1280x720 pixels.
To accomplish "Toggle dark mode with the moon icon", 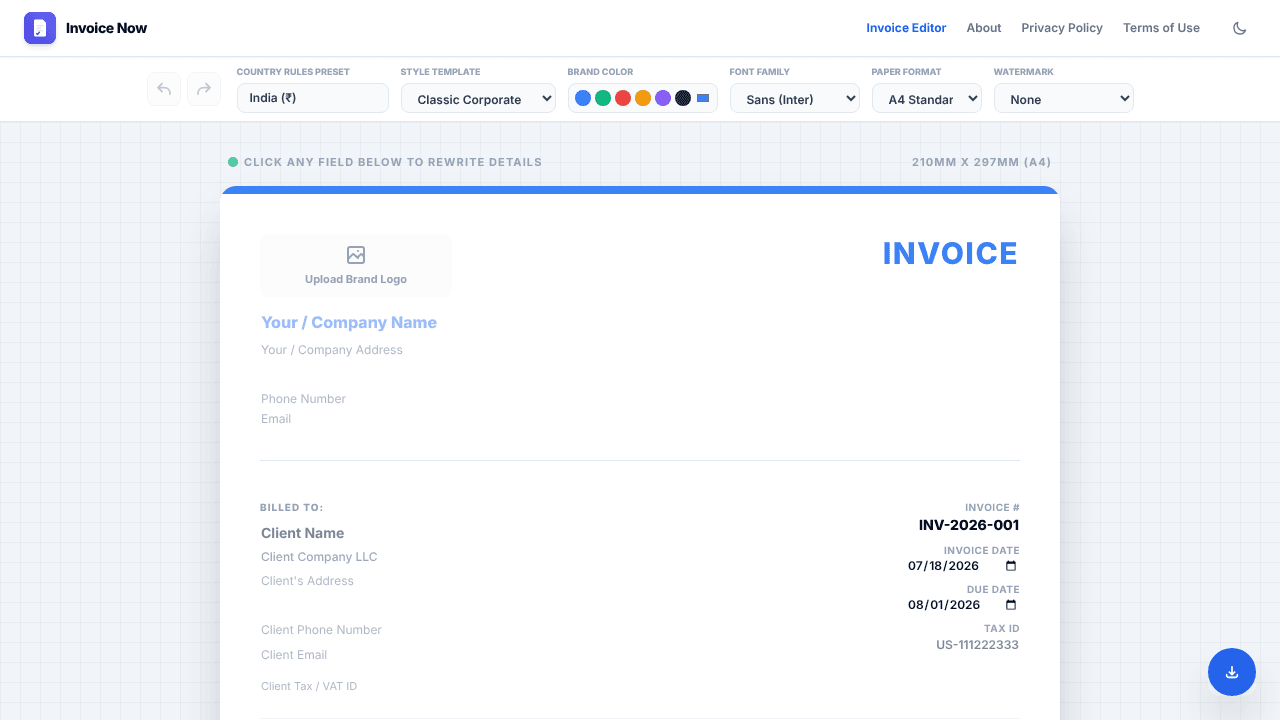I will coord(1240,28).
